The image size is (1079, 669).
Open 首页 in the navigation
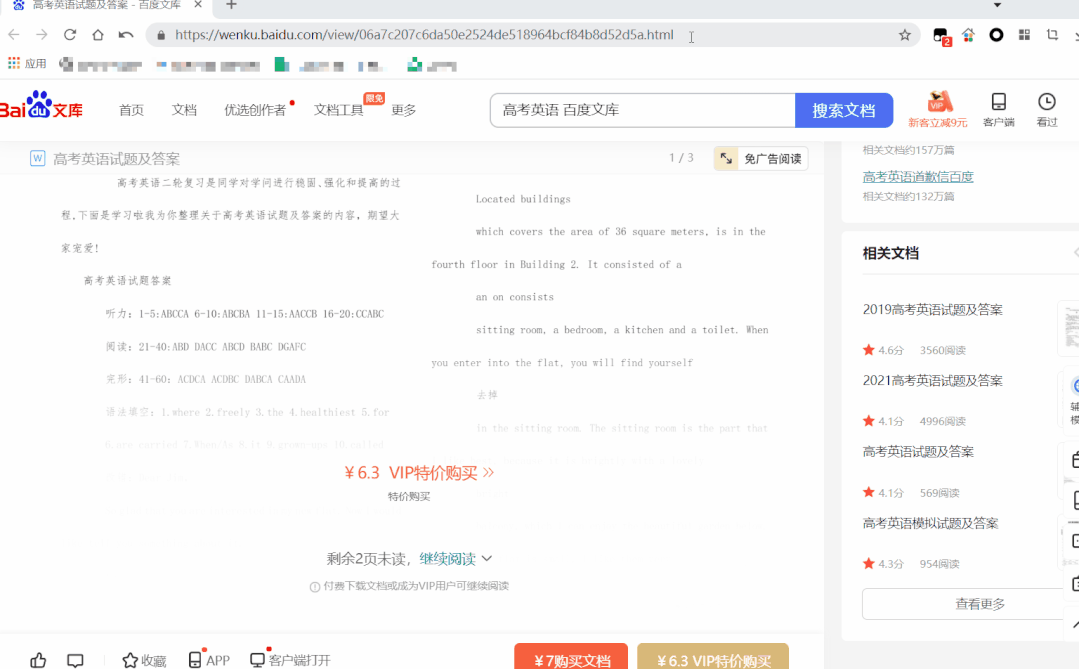pos(131,110)
